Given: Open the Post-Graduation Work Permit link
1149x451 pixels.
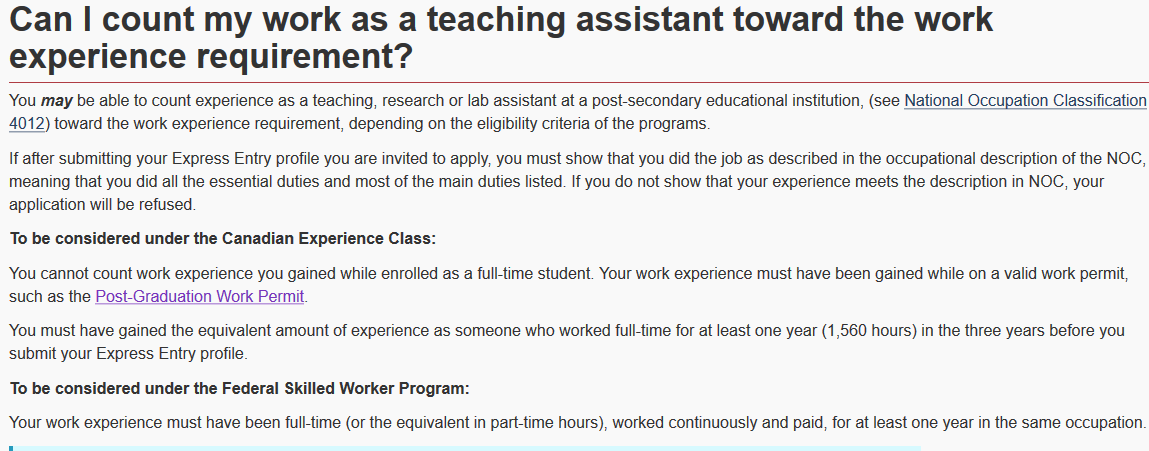Looking at the screenshot, I should (x=200, y=296).
